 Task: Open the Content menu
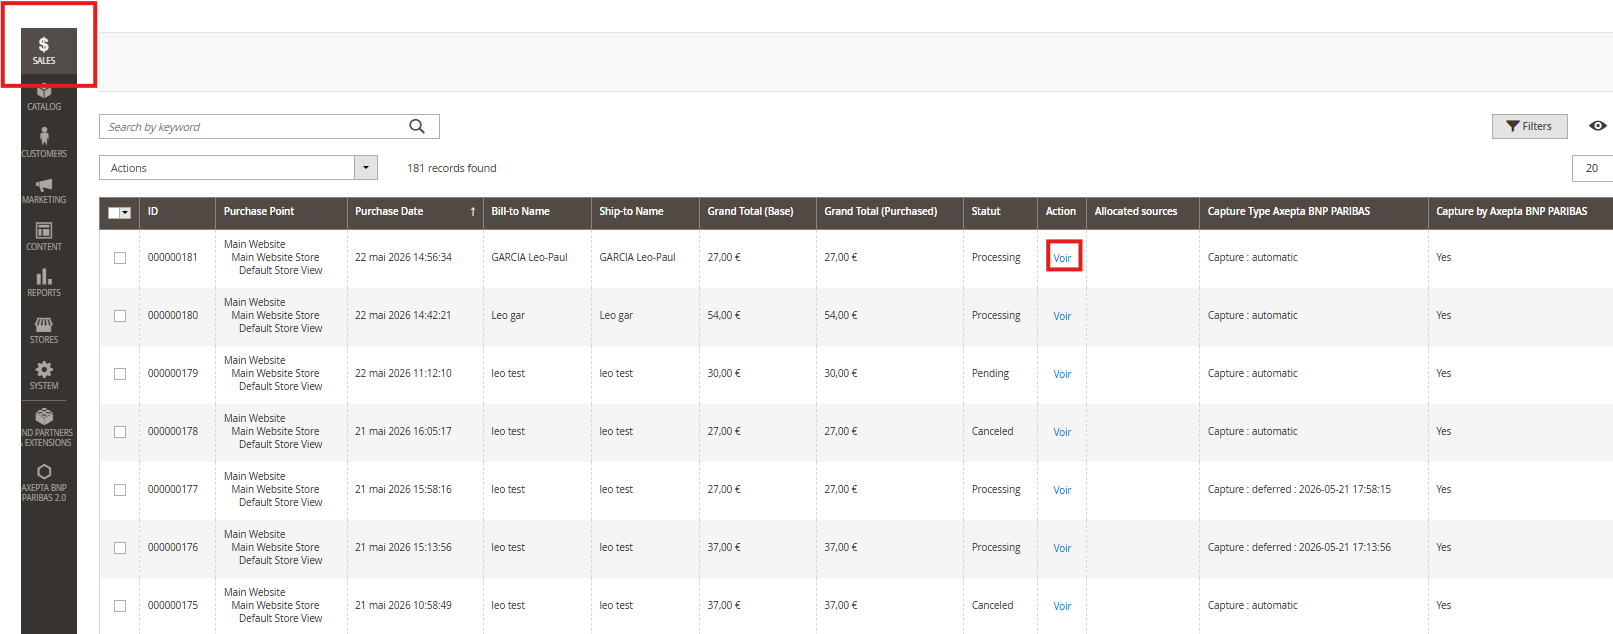click(x=44, y=237)
